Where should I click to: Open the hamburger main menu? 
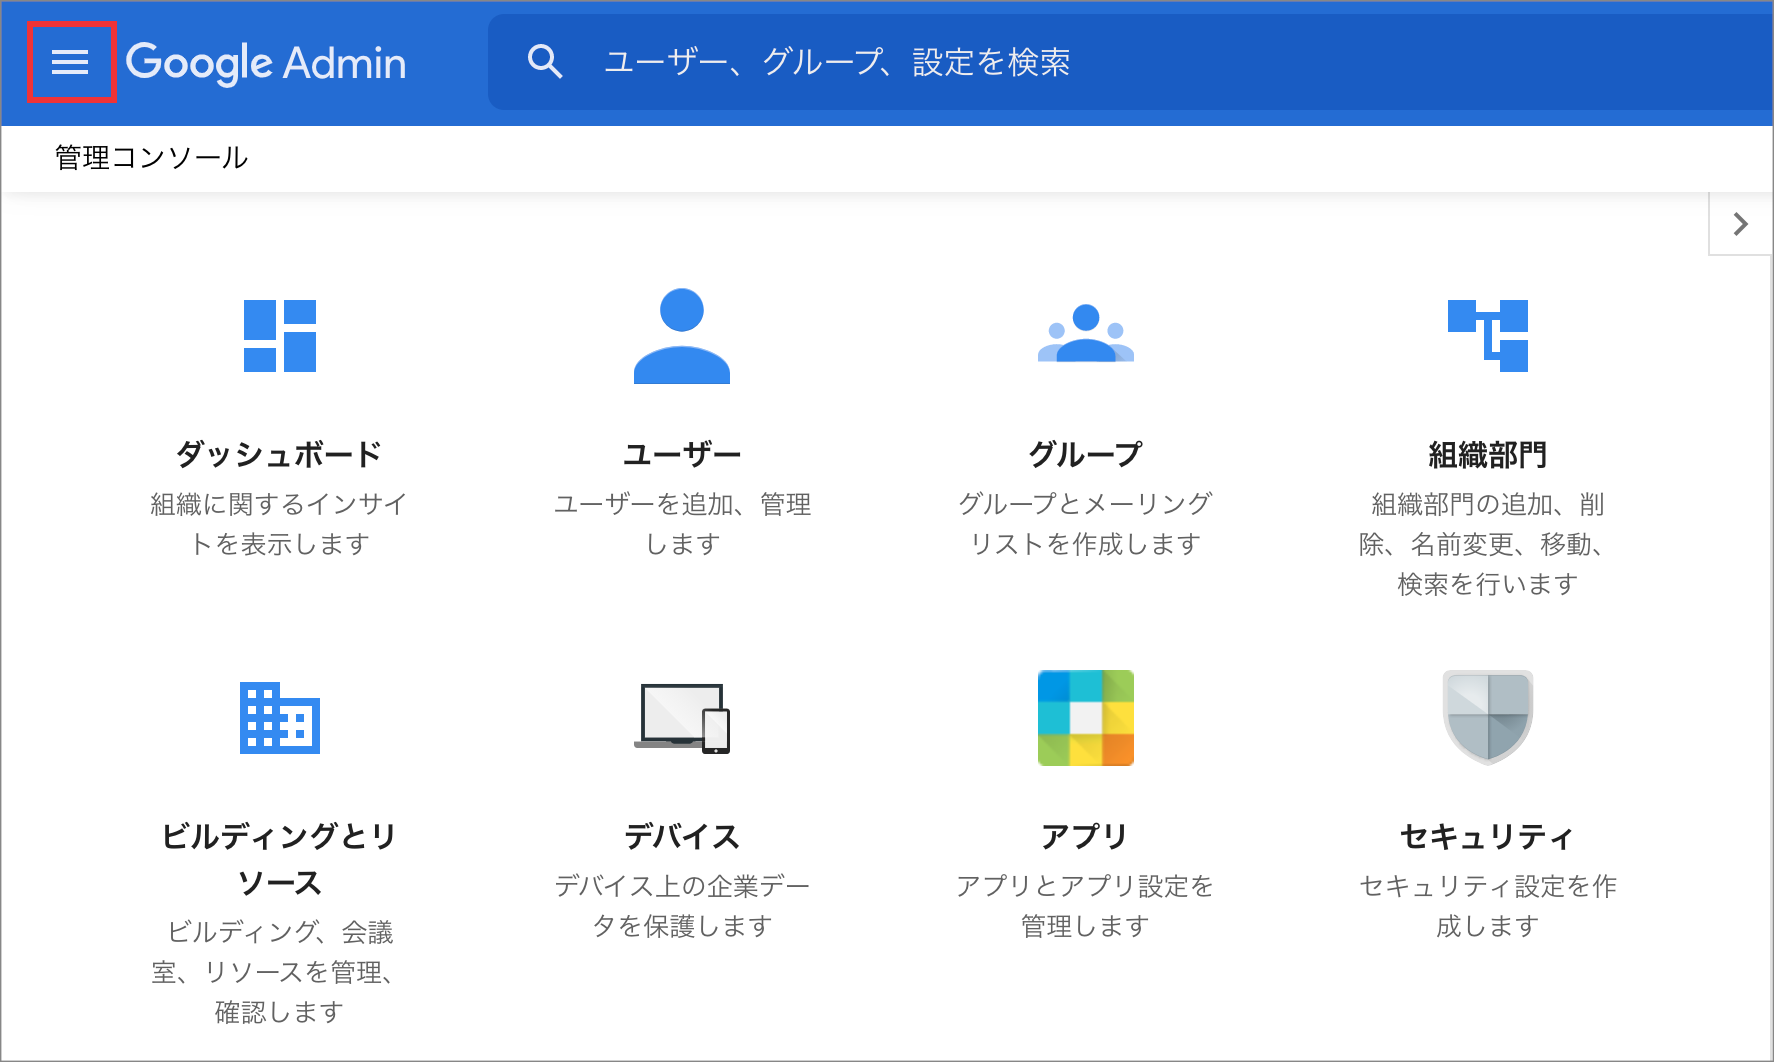70,62
